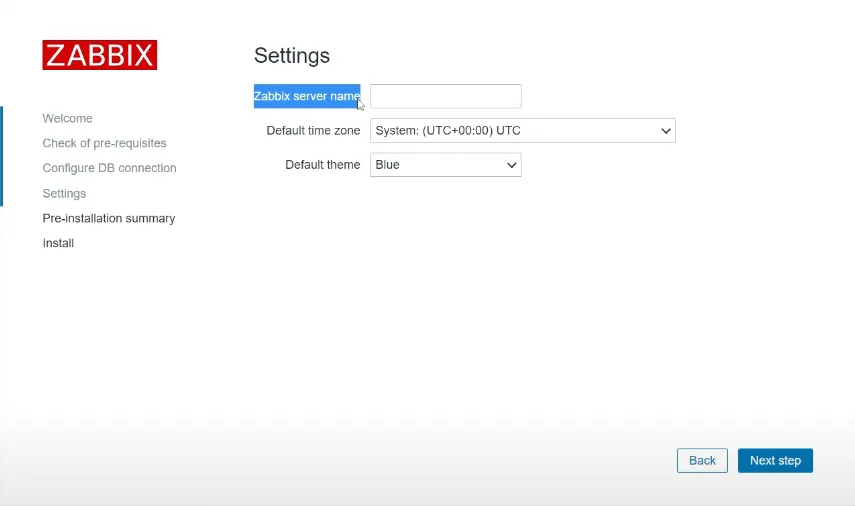Click the Zabbix logo
This screenshot has height=506, width=855.
99,55
